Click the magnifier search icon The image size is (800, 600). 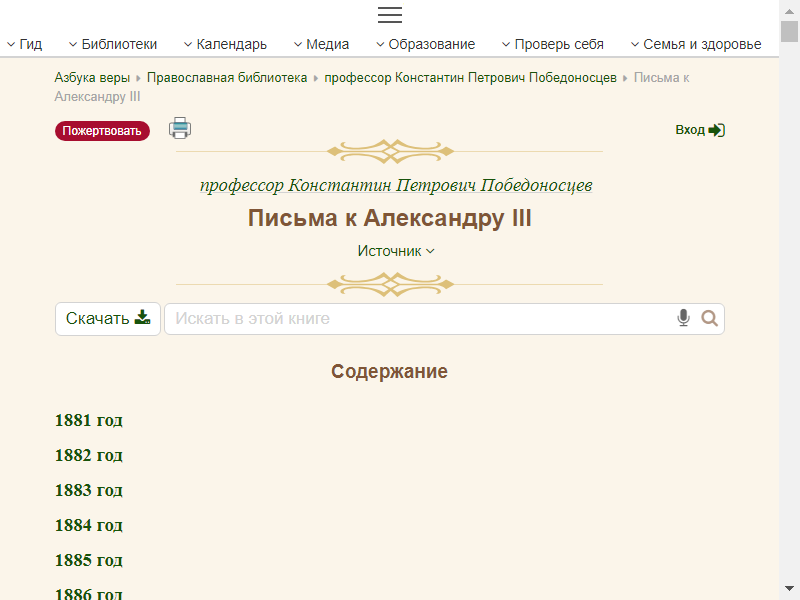coord(710,319)
